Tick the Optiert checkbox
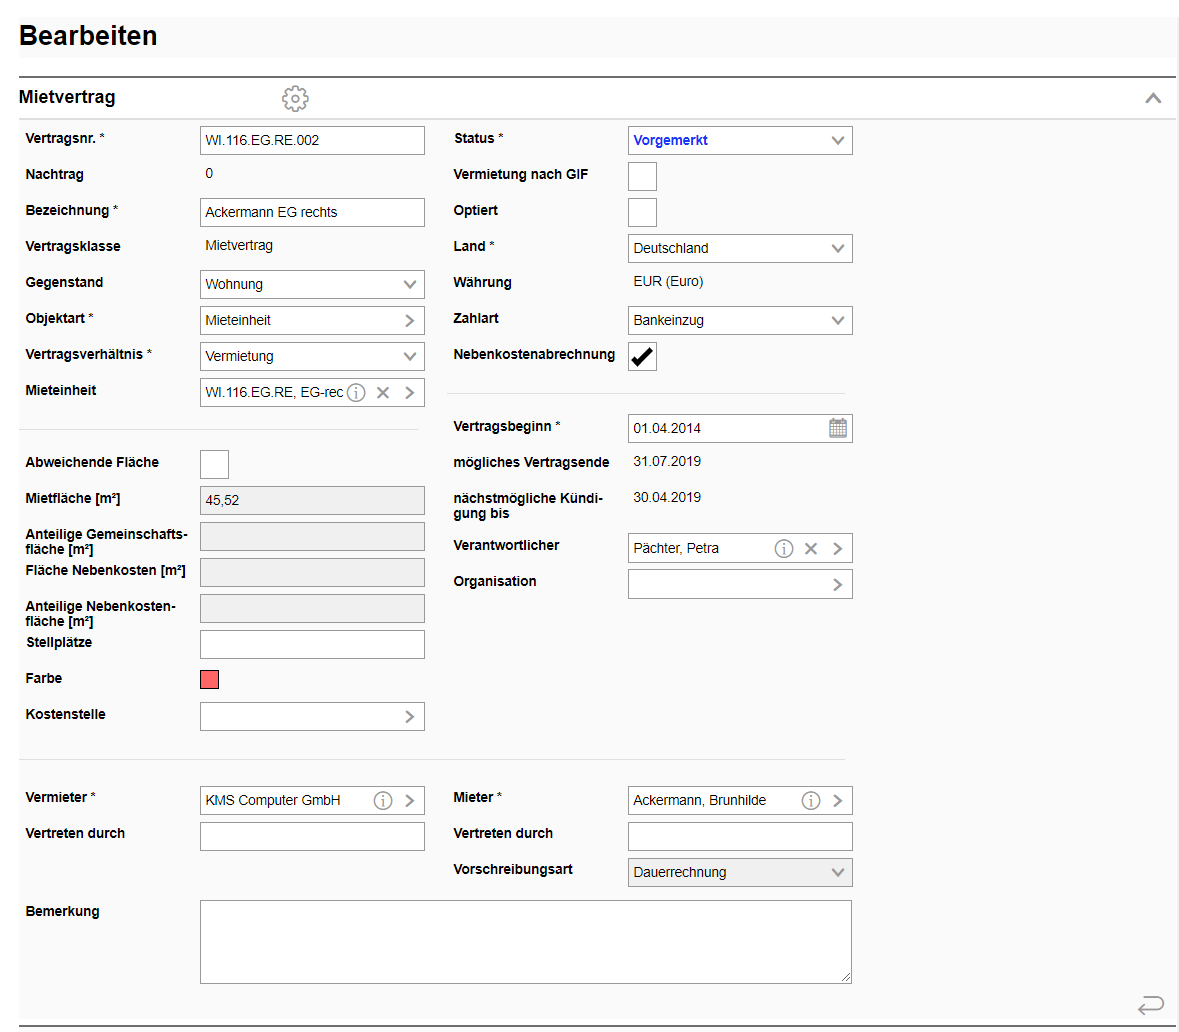1179x1032 pixels. [x=642, y=212]
